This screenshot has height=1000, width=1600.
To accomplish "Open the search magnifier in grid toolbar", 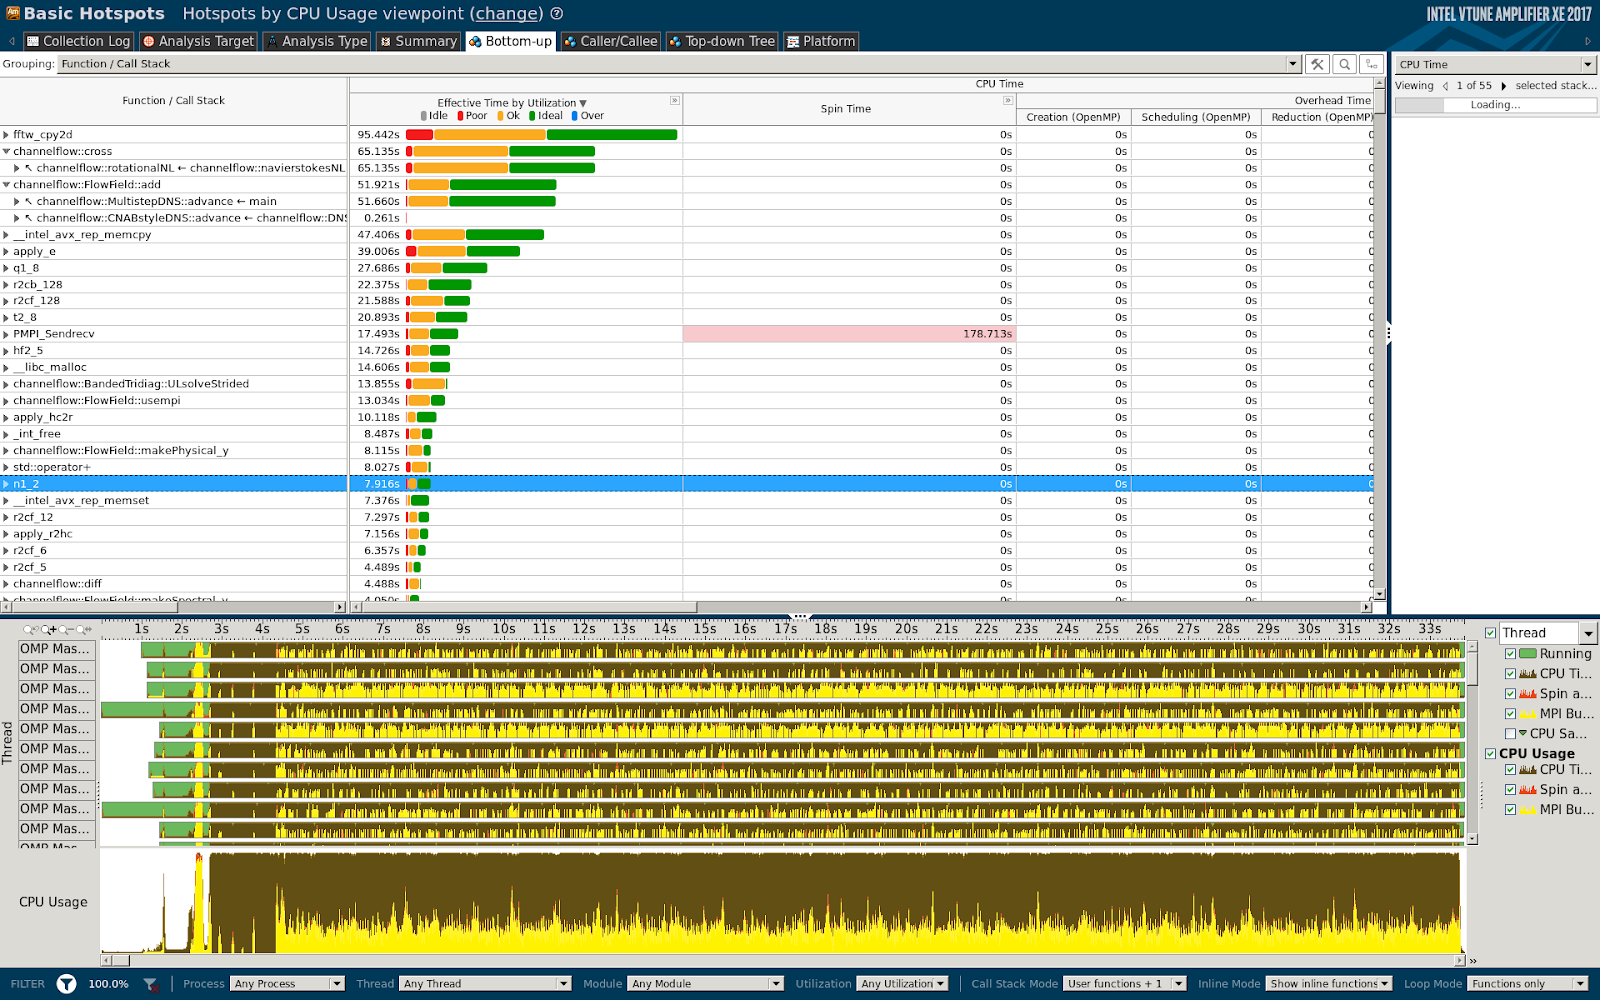I will point(1345,64).
